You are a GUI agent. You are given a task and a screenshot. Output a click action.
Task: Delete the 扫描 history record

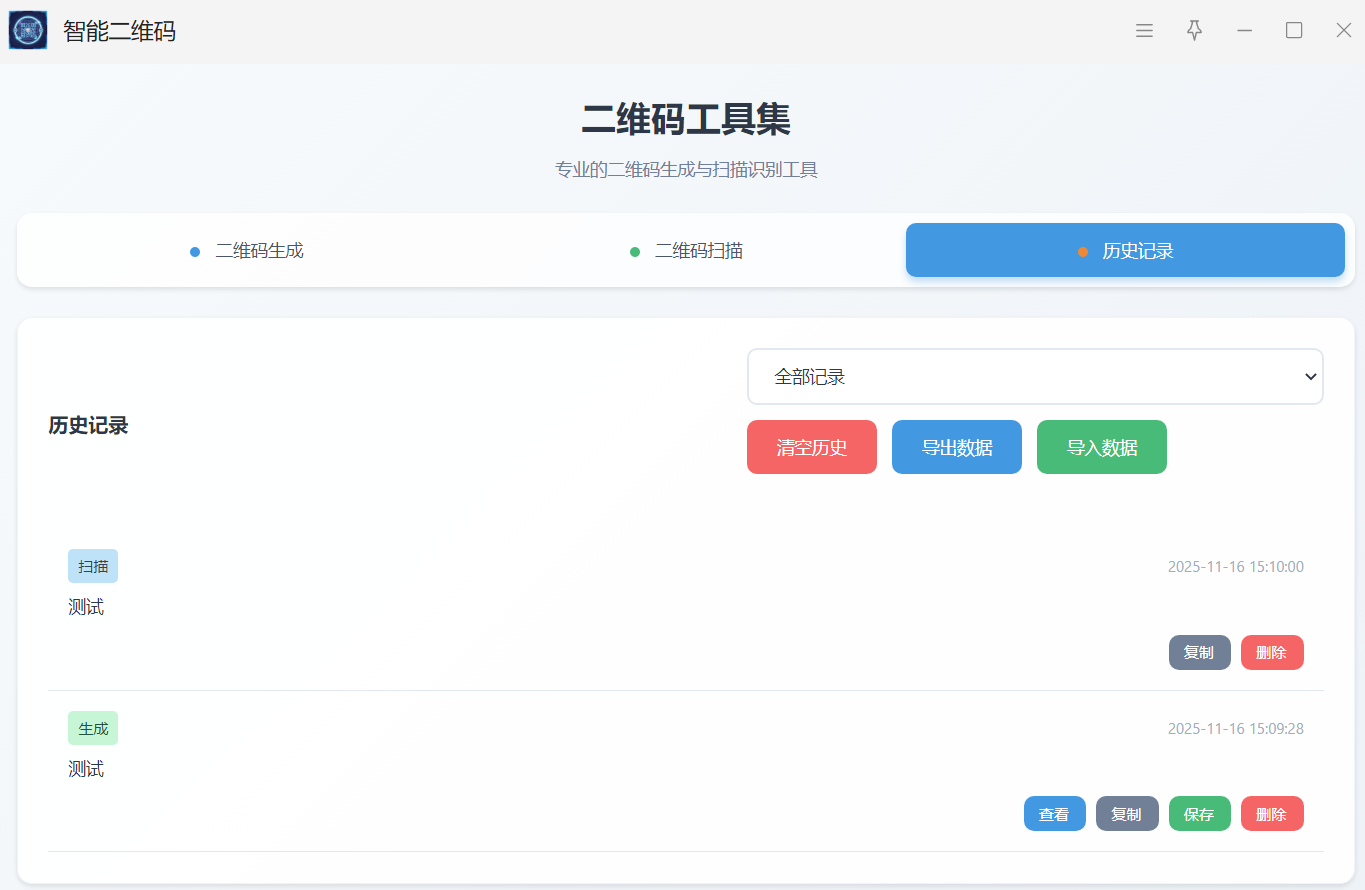coord(1271,653)
